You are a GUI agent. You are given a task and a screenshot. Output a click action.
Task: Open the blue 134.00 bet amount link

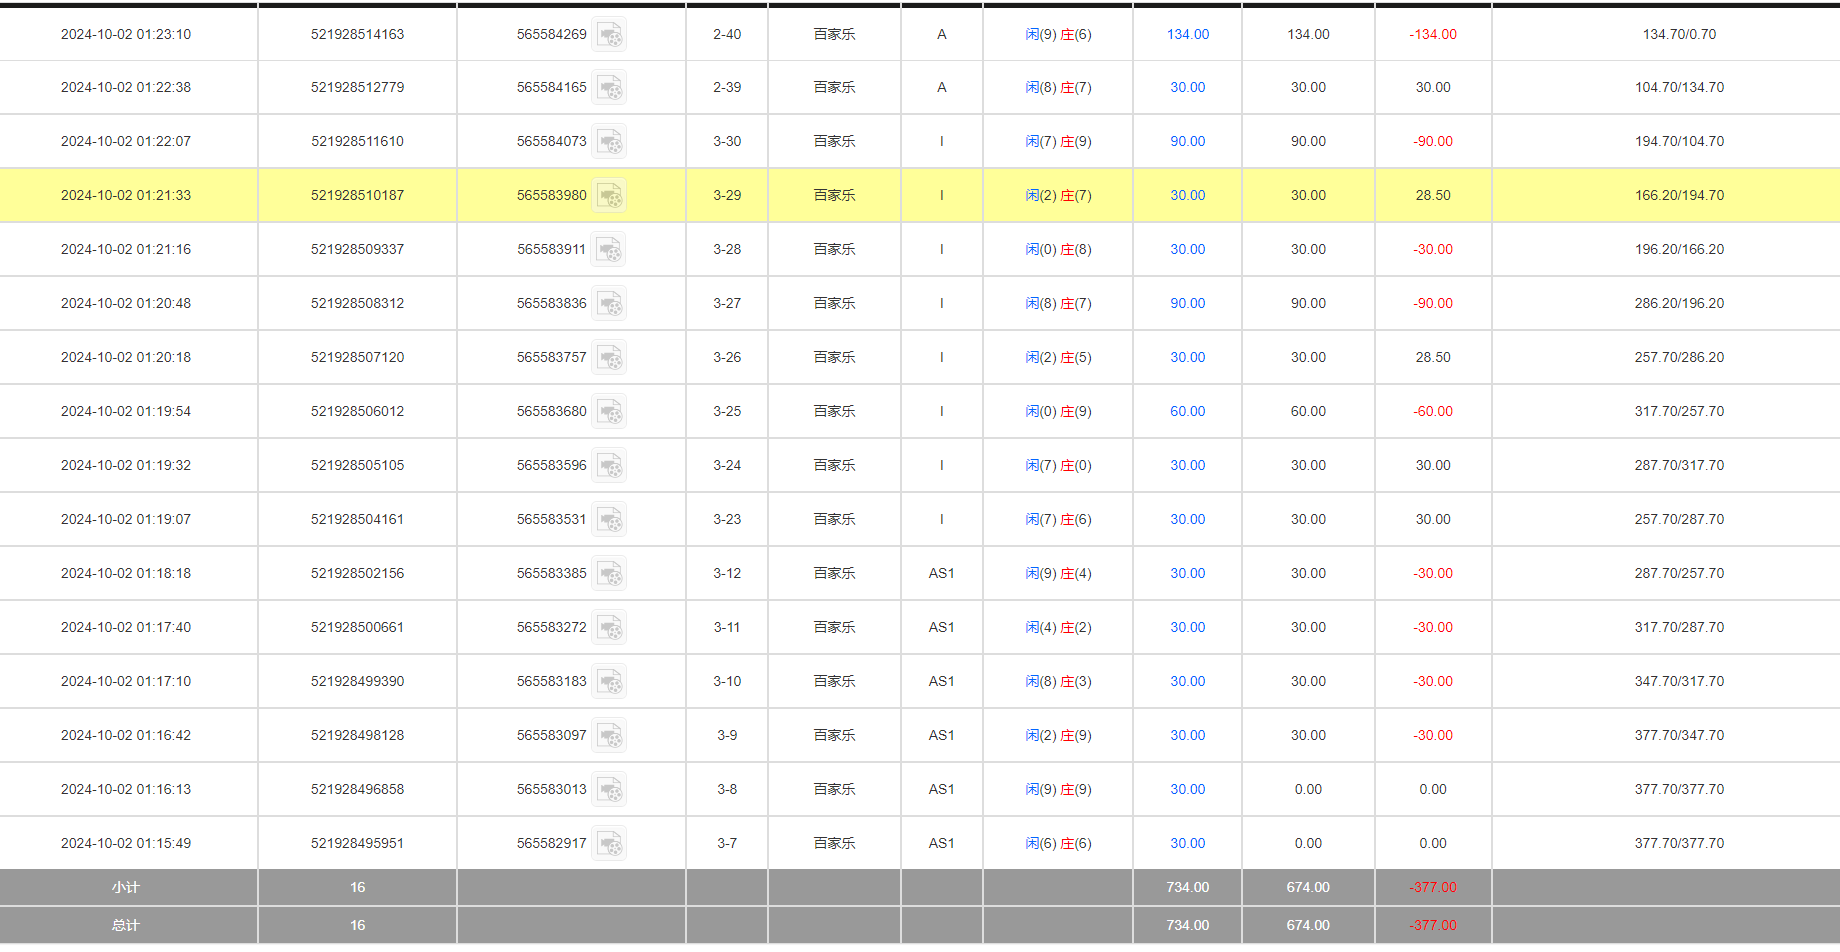1187,34
